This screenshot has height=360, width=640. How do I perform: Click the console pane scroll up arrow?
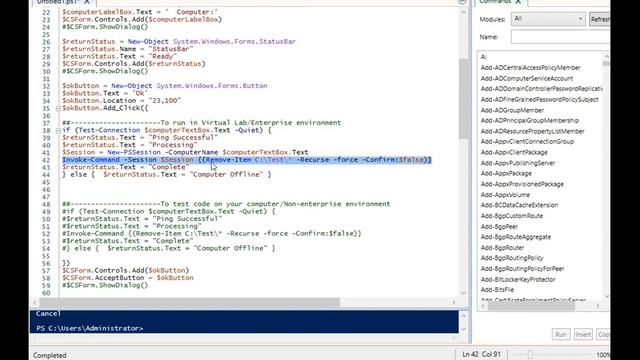click(463, 316)
